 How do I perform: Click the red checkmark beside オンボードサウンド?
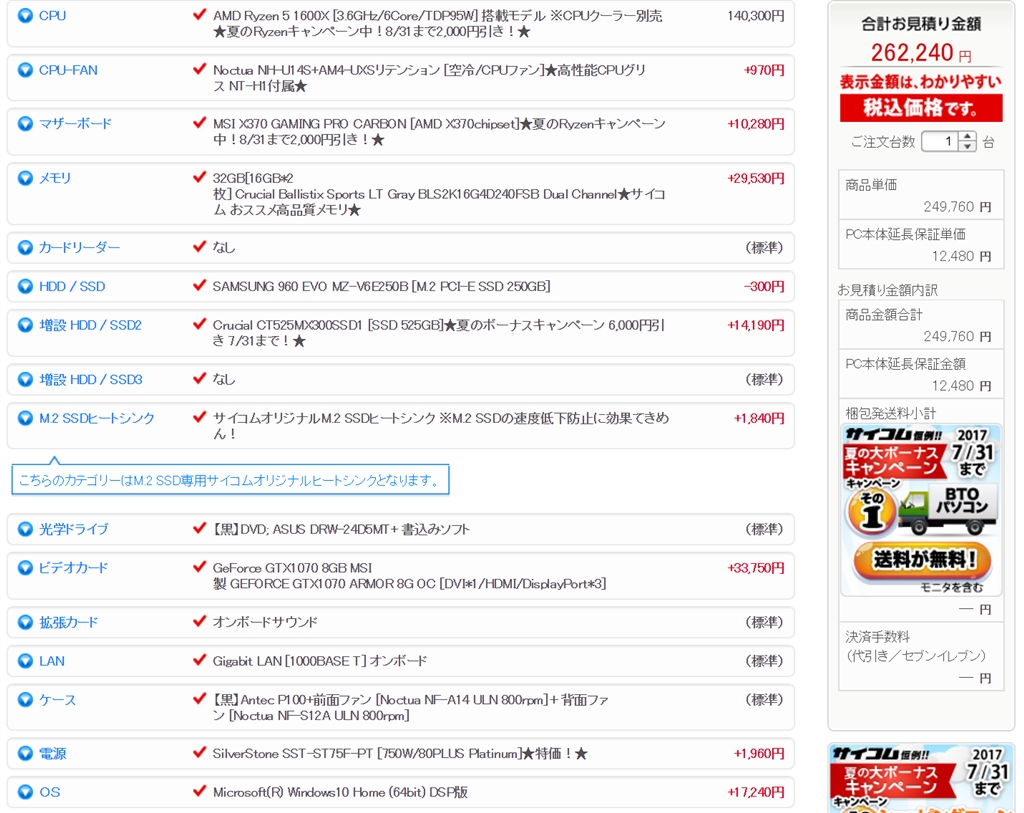200,620
